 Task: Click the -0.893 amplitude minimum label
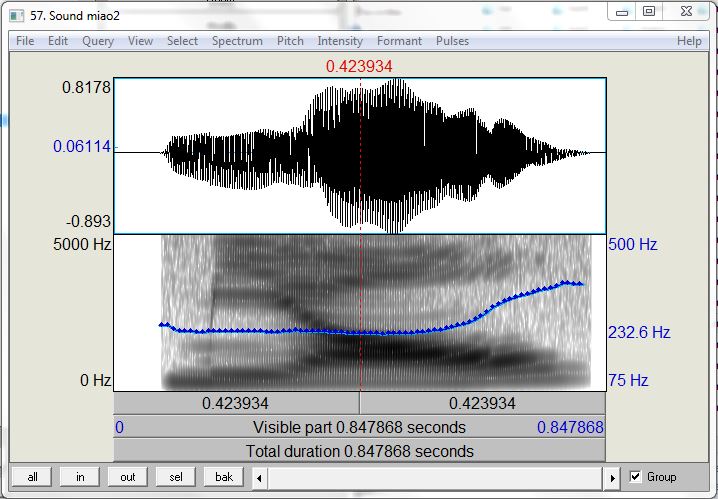(x=88, y=221)
